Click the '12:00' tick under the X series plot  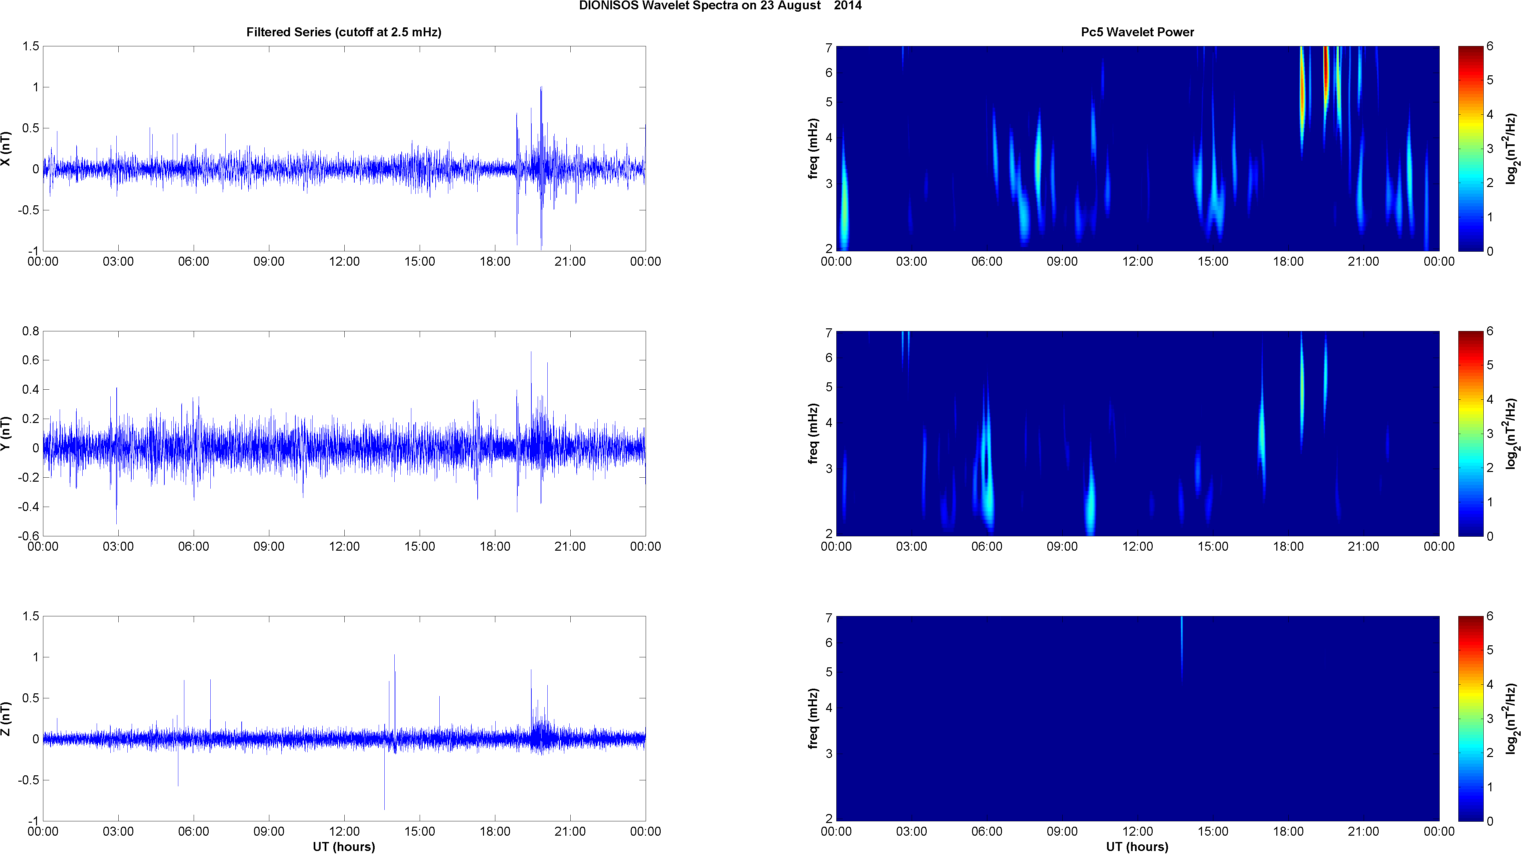coord(344,262)
